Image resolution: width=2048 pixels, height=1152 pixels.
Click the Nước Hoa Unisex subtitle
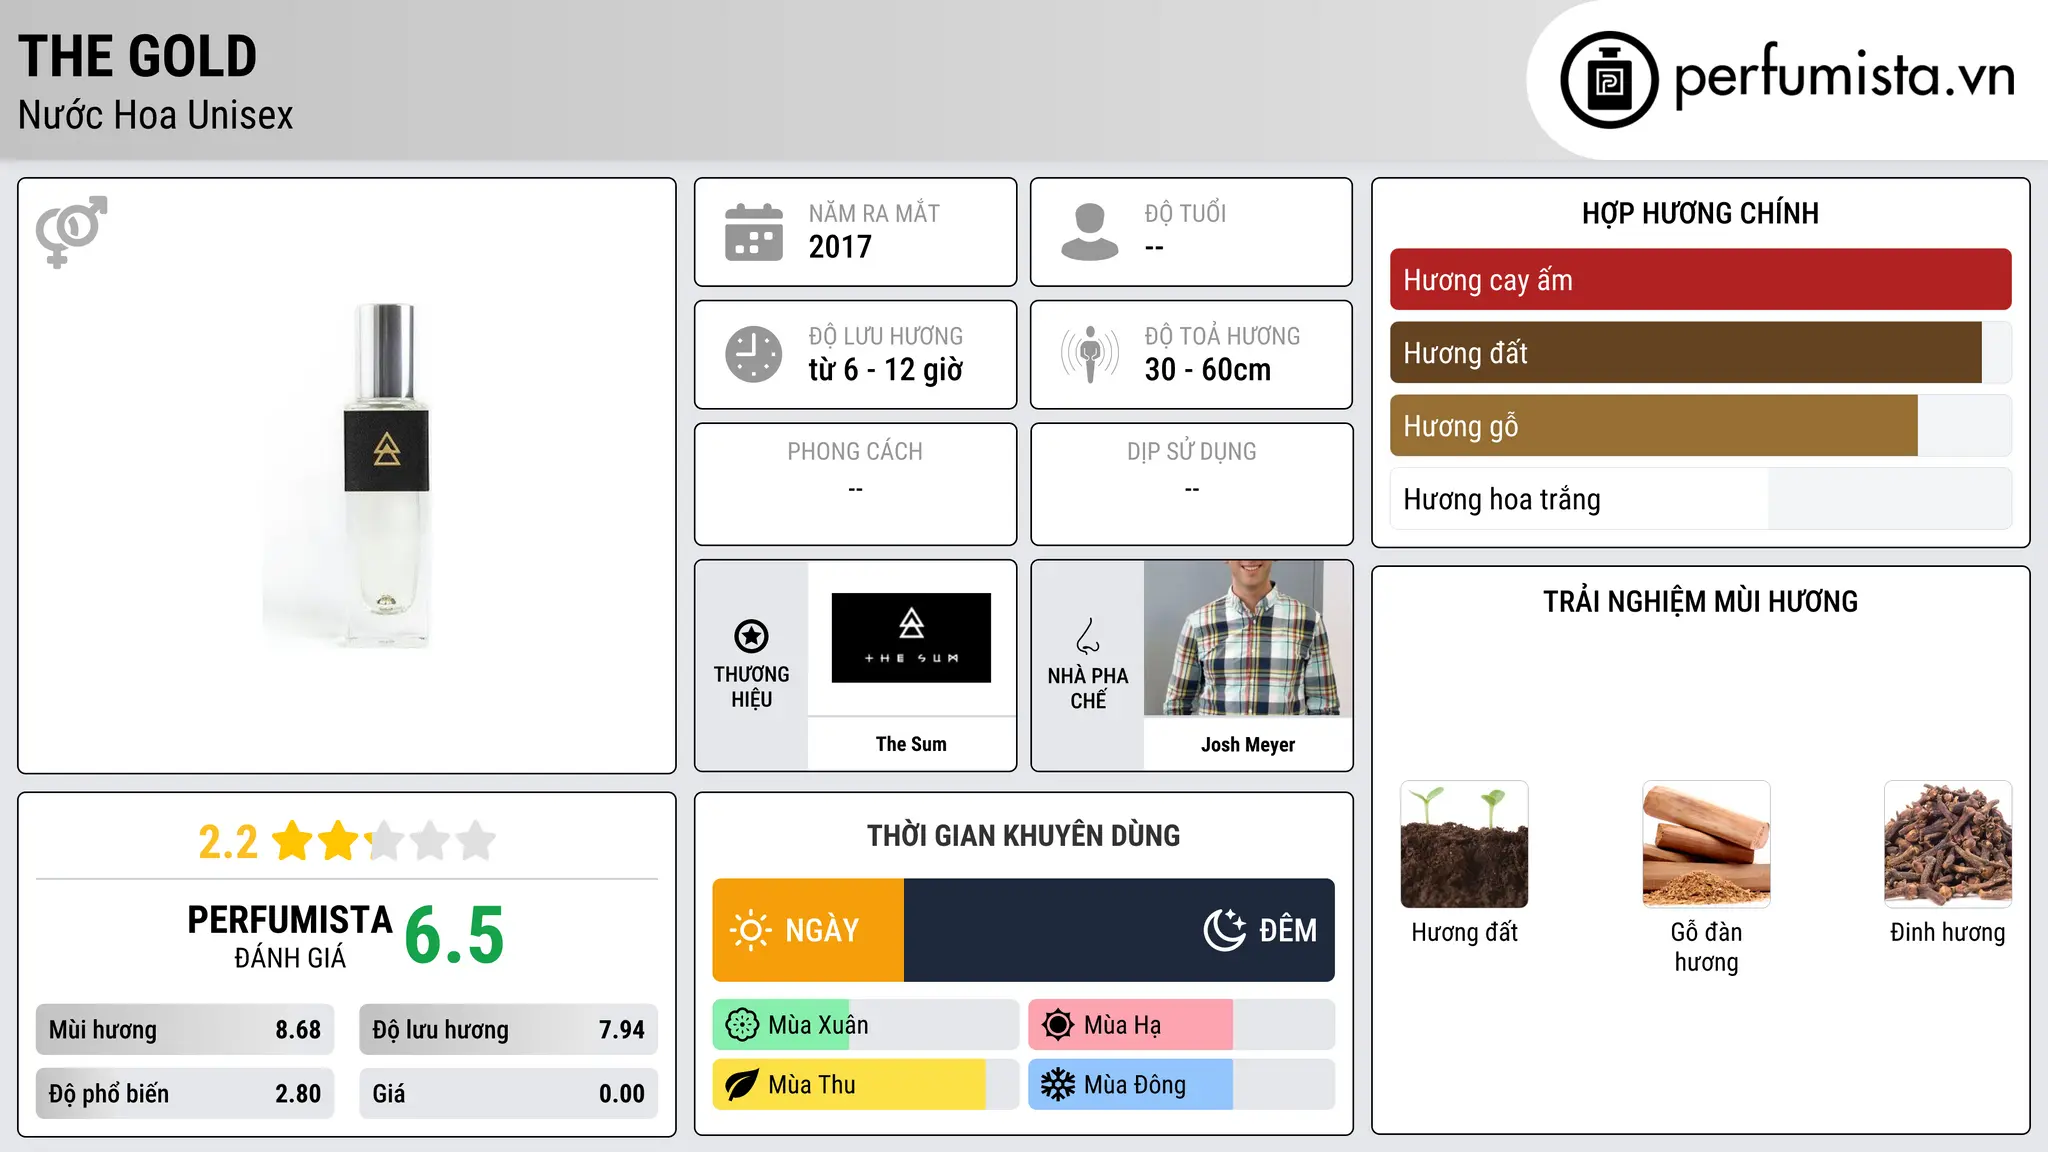point(155,115)
